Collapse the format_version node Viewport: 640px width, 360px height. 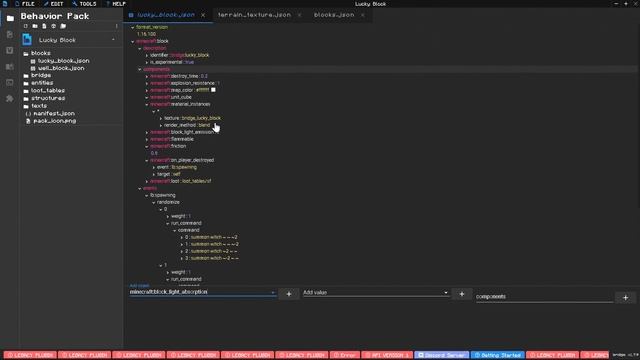(x=133, y=27)
